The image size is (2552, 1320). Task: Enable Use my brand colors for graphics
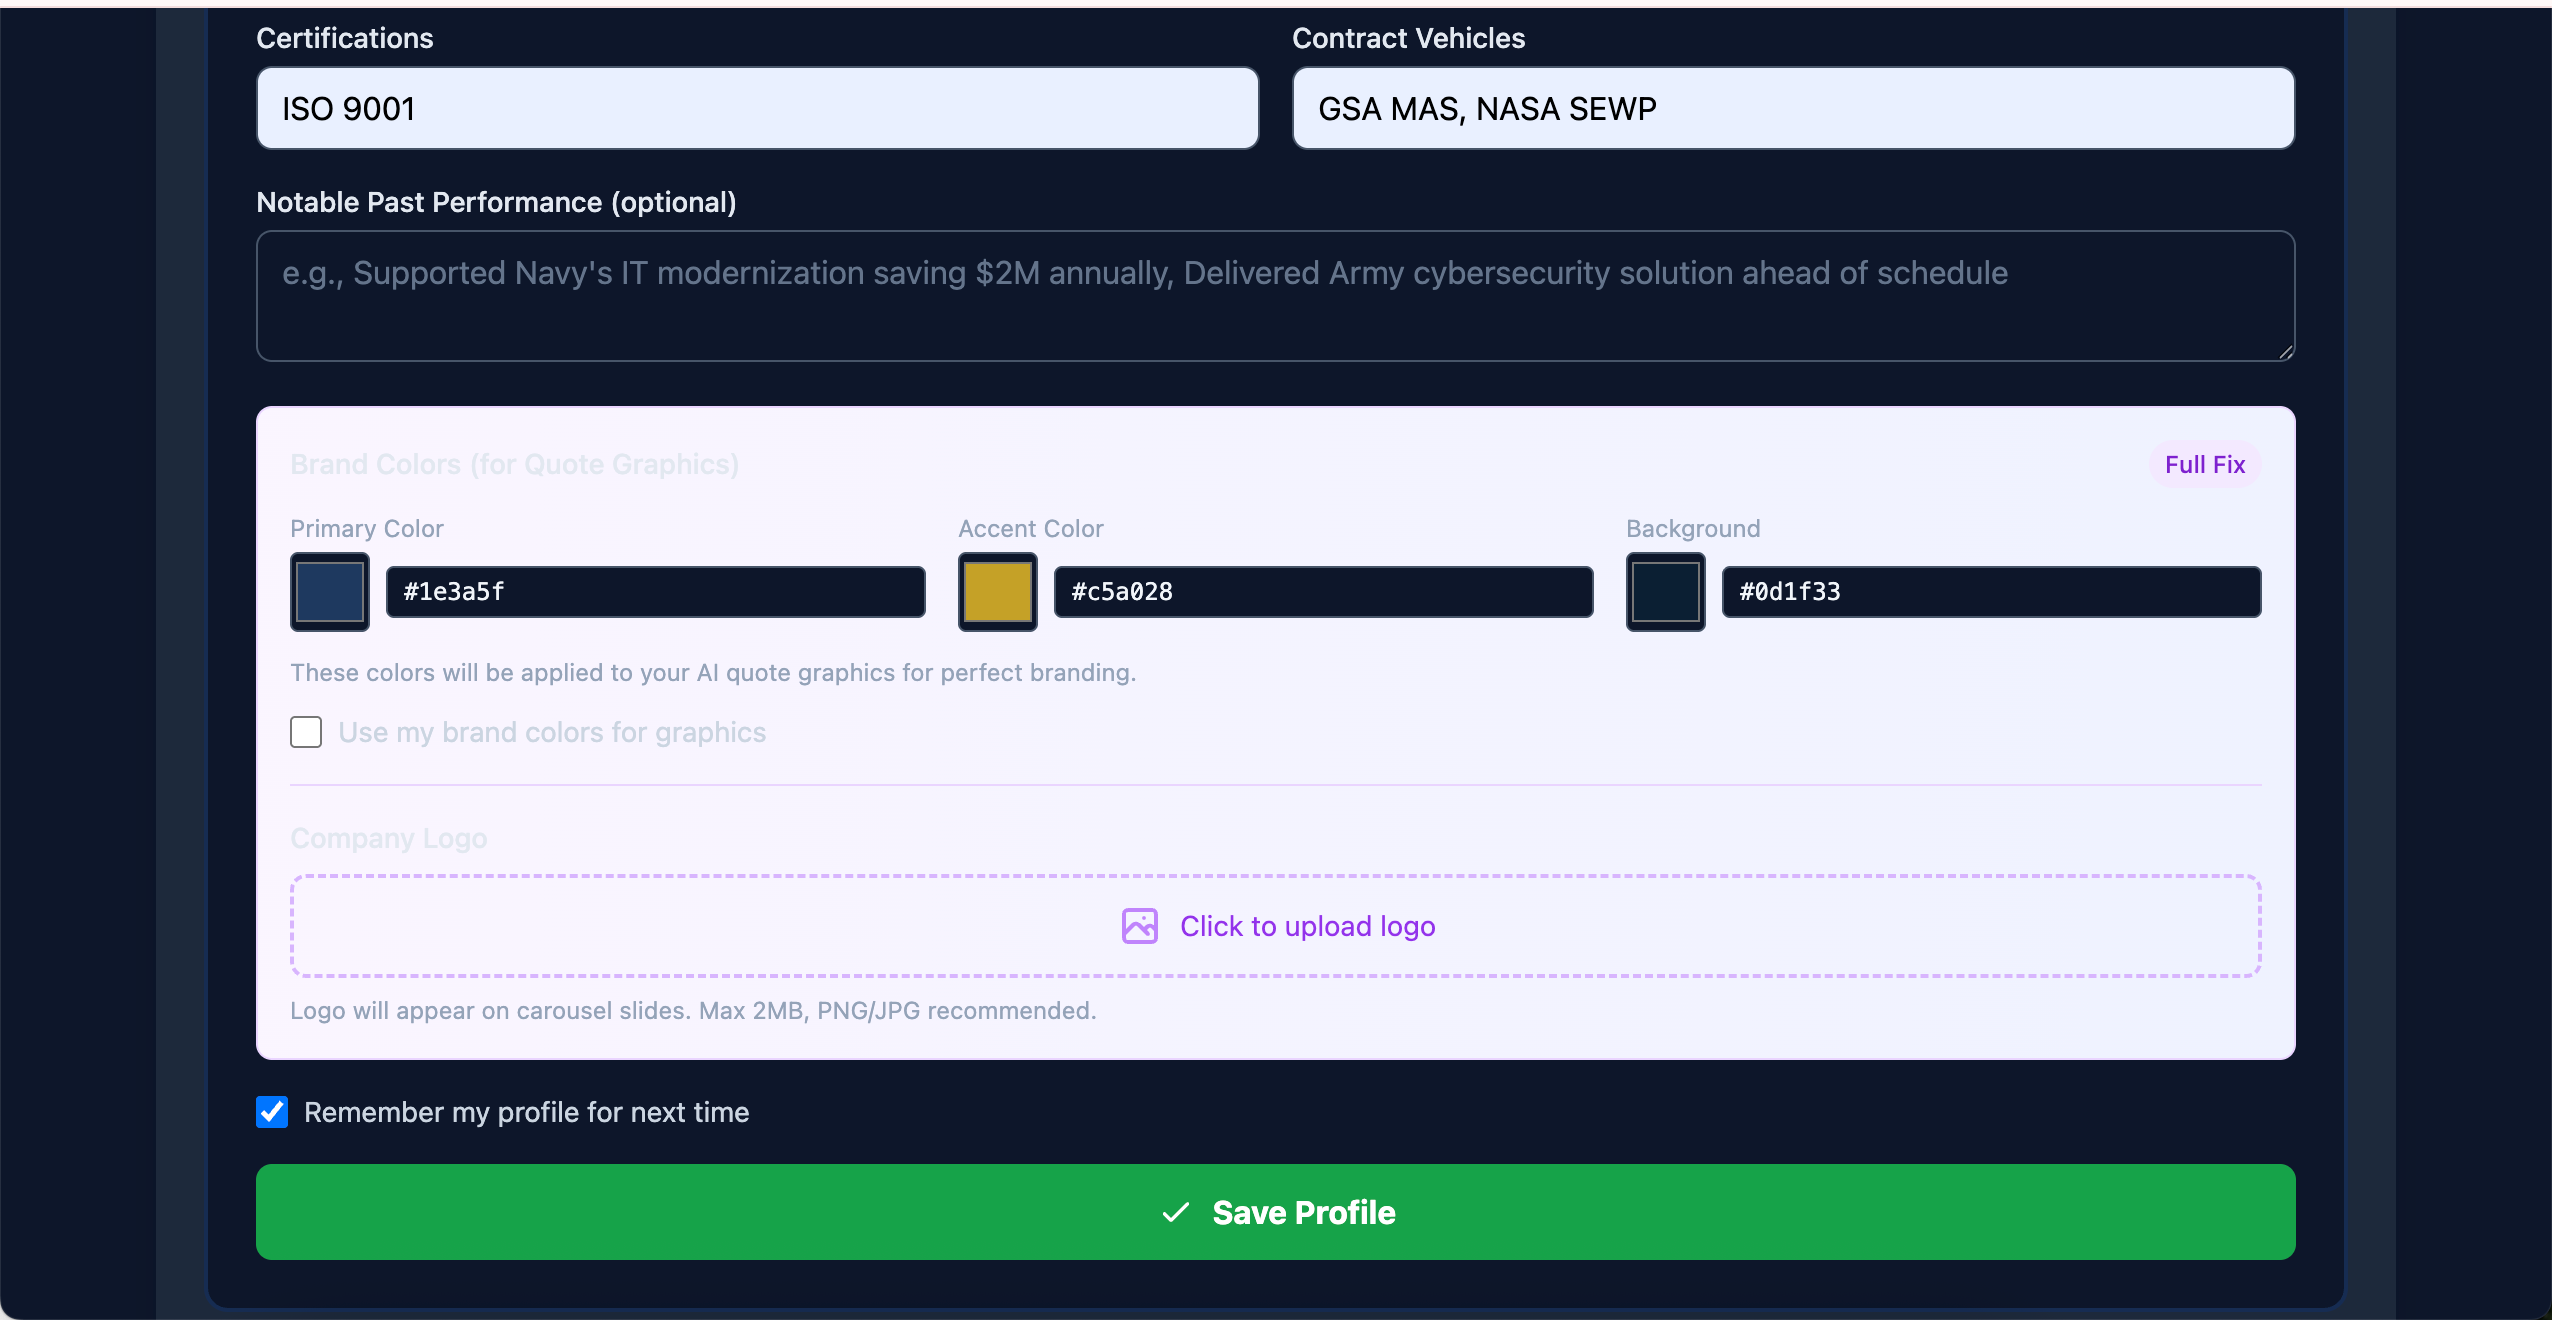(306, 732)
